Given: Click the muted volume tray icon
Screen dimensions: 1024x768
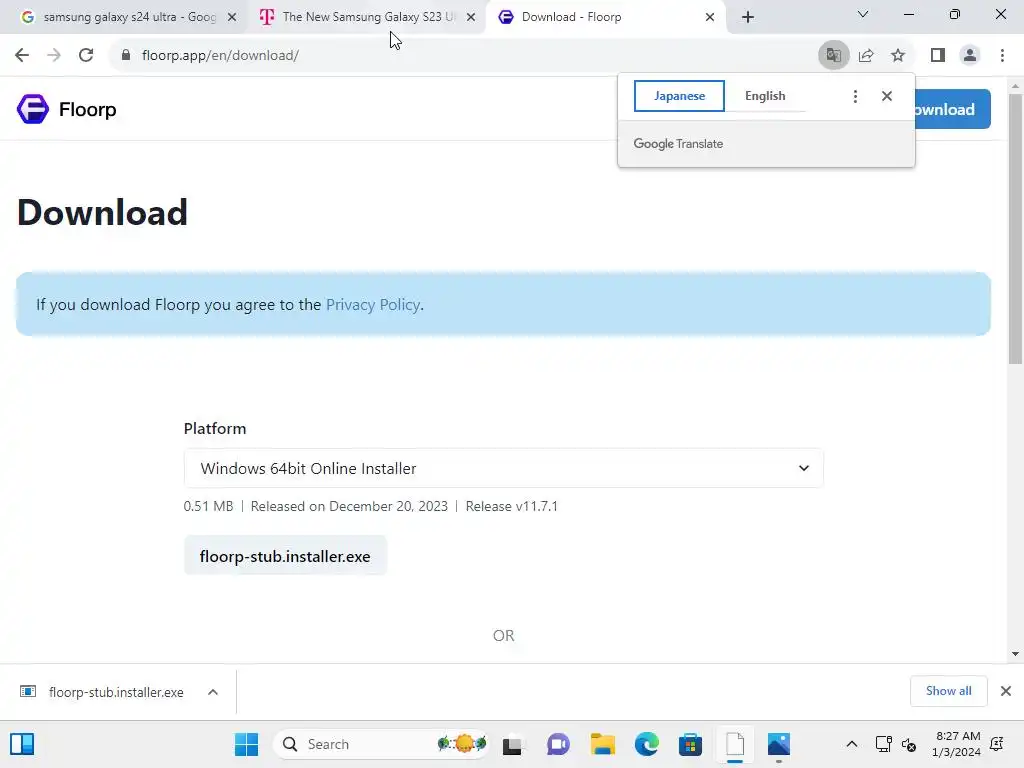Looking at the screenshot, I should tap(909, 744).
